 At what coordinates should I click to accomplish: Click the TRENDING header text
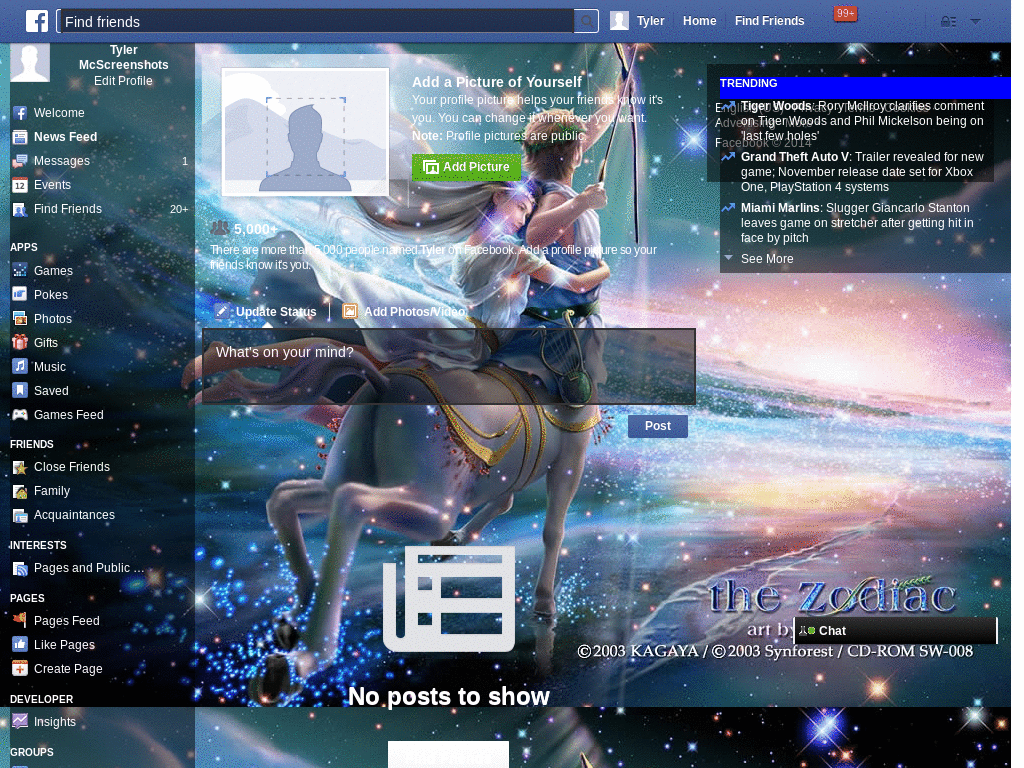(748, 84)
